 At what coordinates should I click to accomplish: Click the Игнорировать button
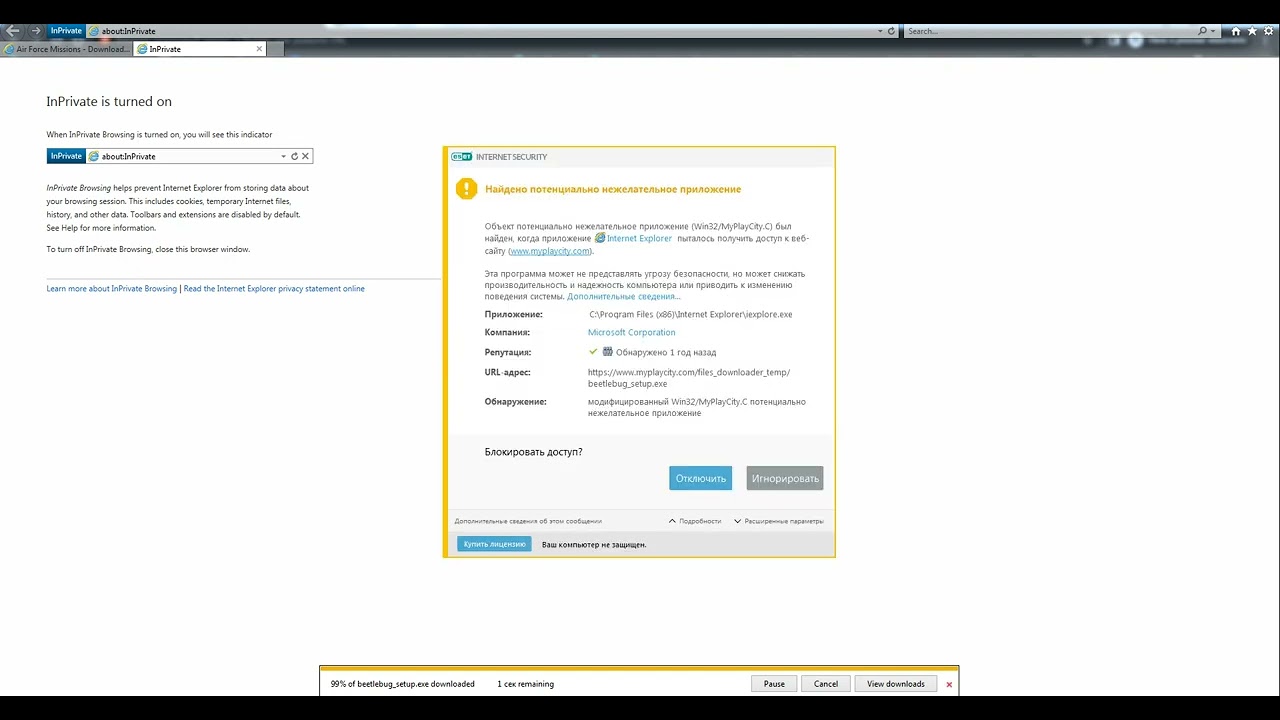[x=785, y=478]
